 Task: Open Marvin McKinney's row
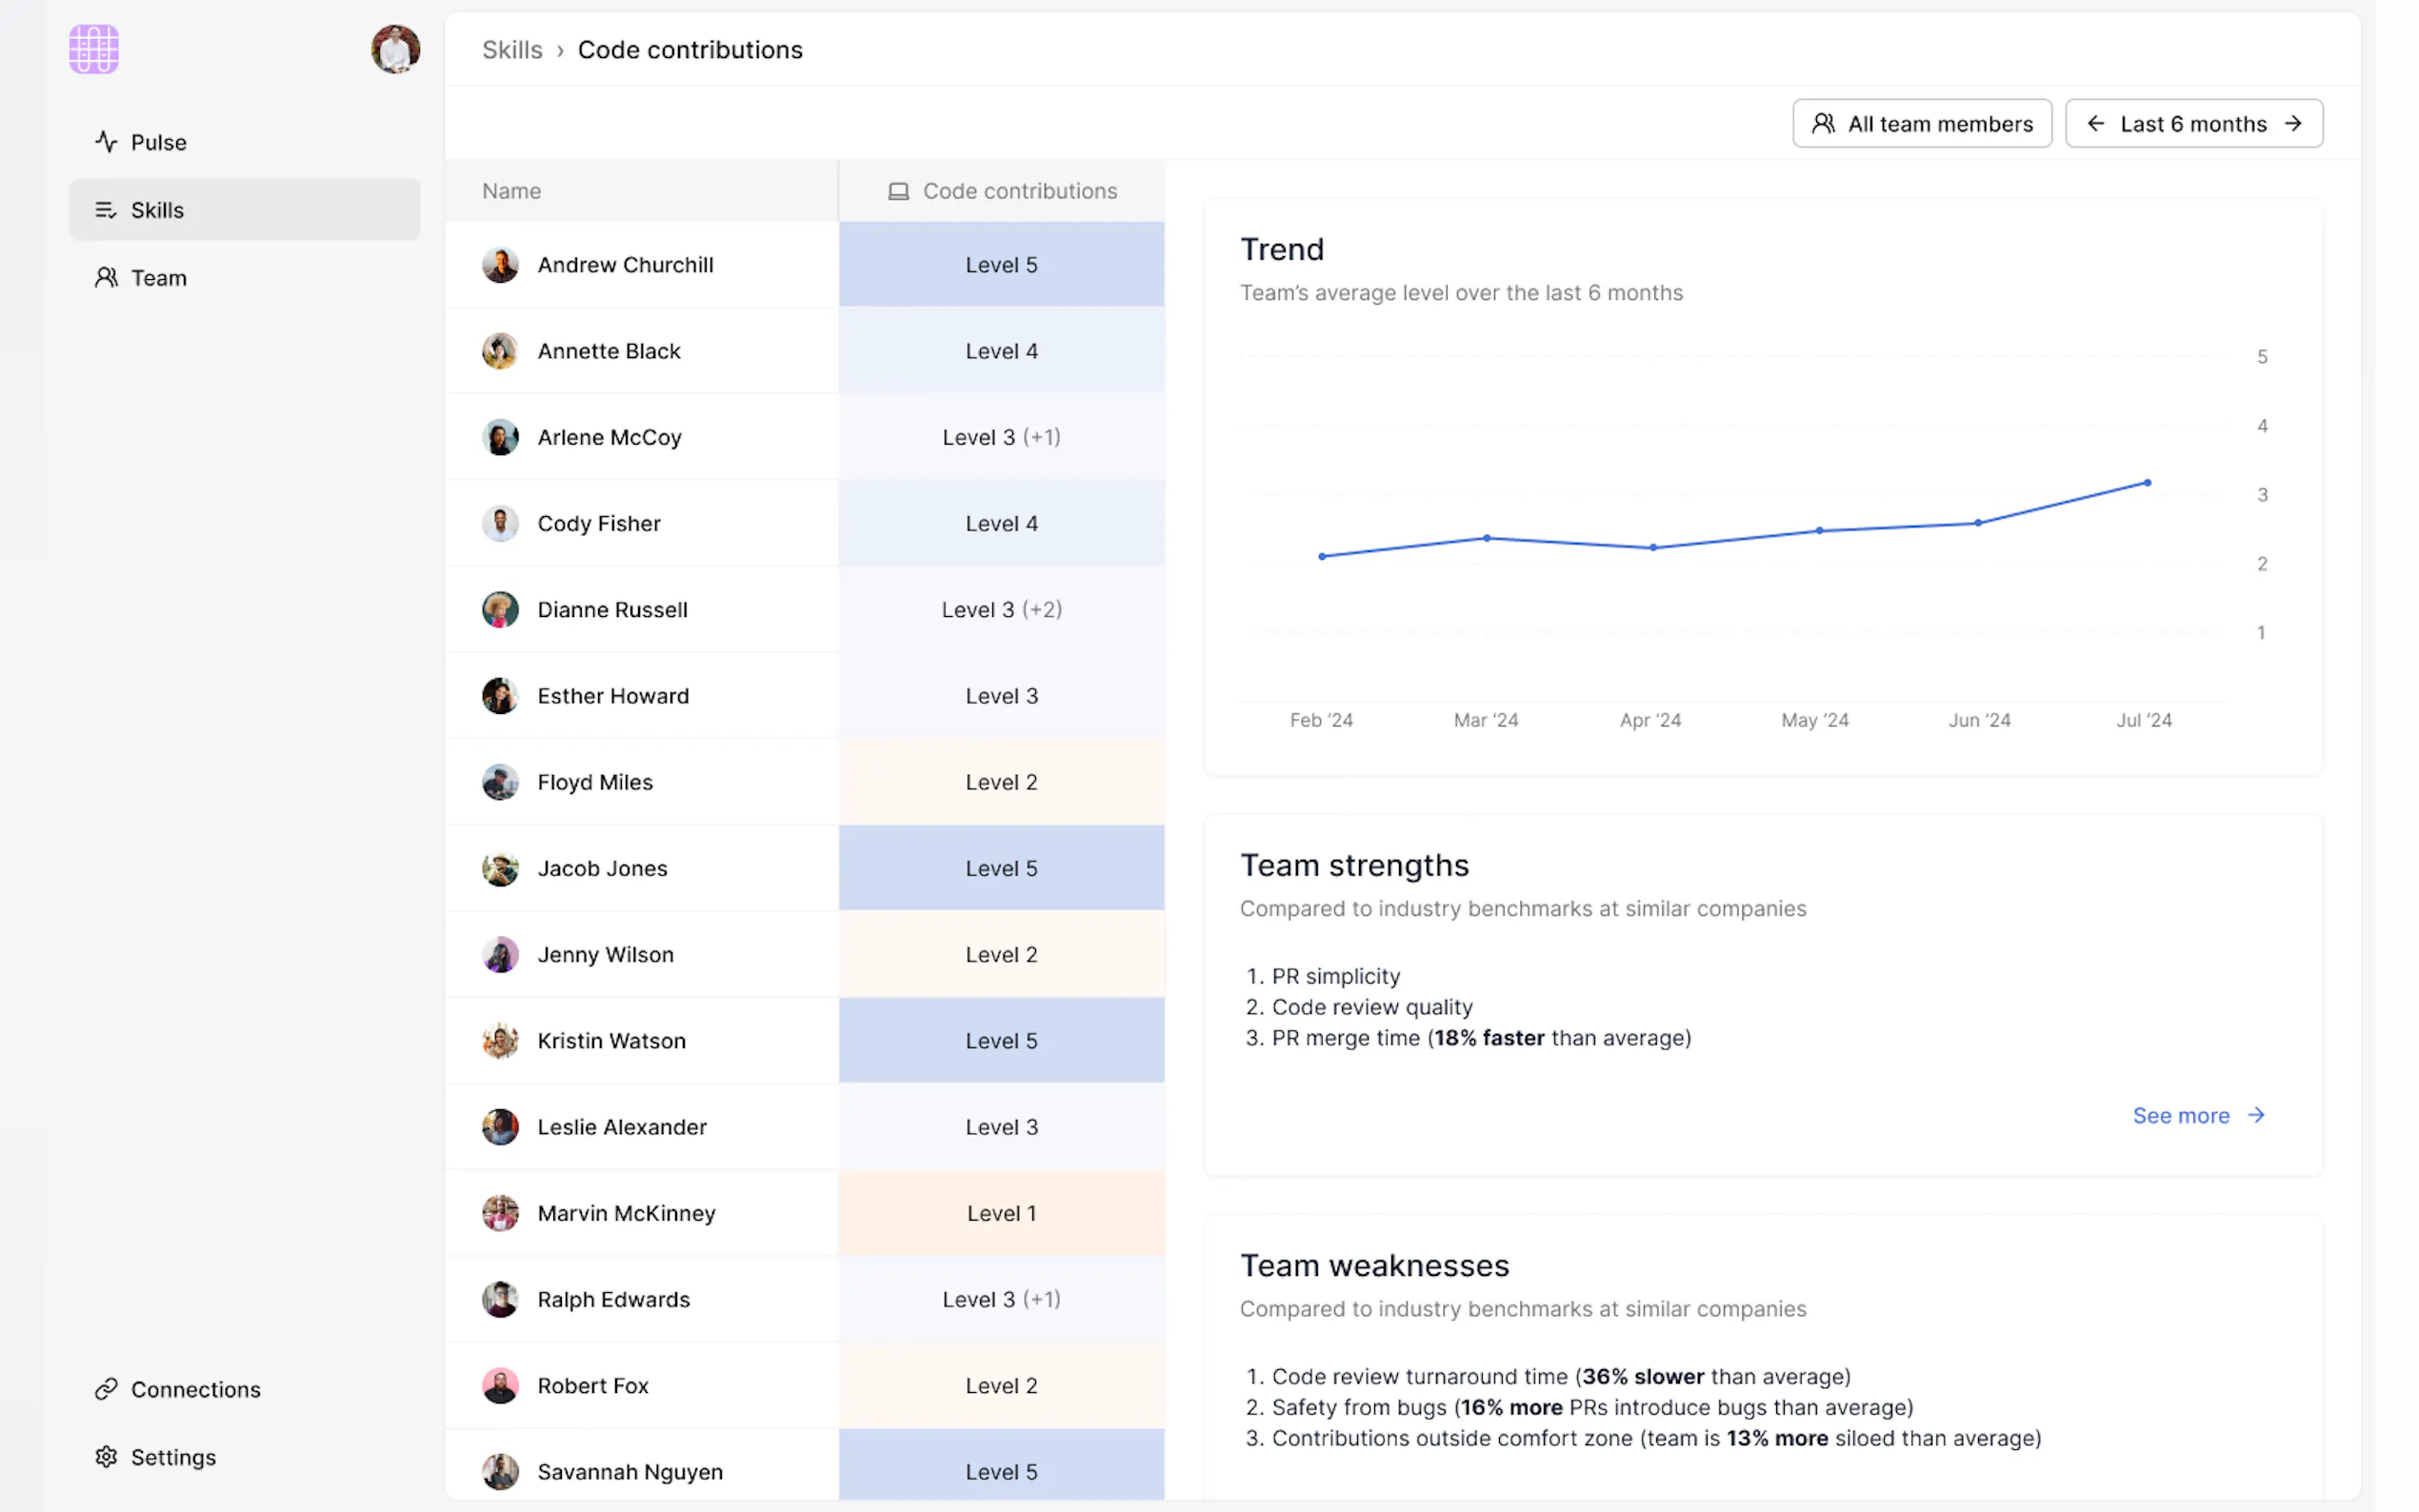pos(626,1213)
